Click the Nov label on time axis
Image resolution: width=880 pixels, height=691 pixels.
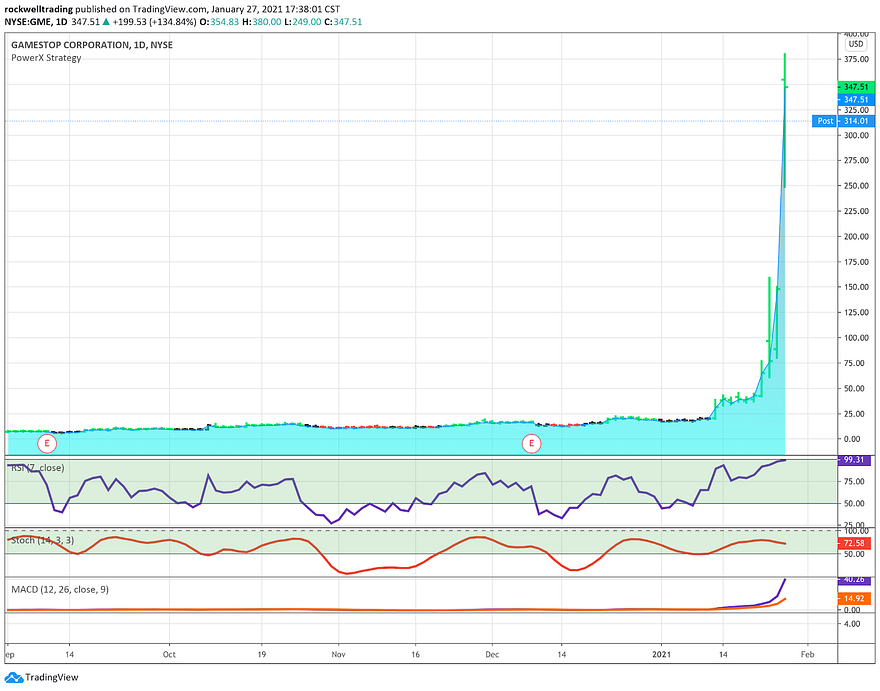coord(338,655)
